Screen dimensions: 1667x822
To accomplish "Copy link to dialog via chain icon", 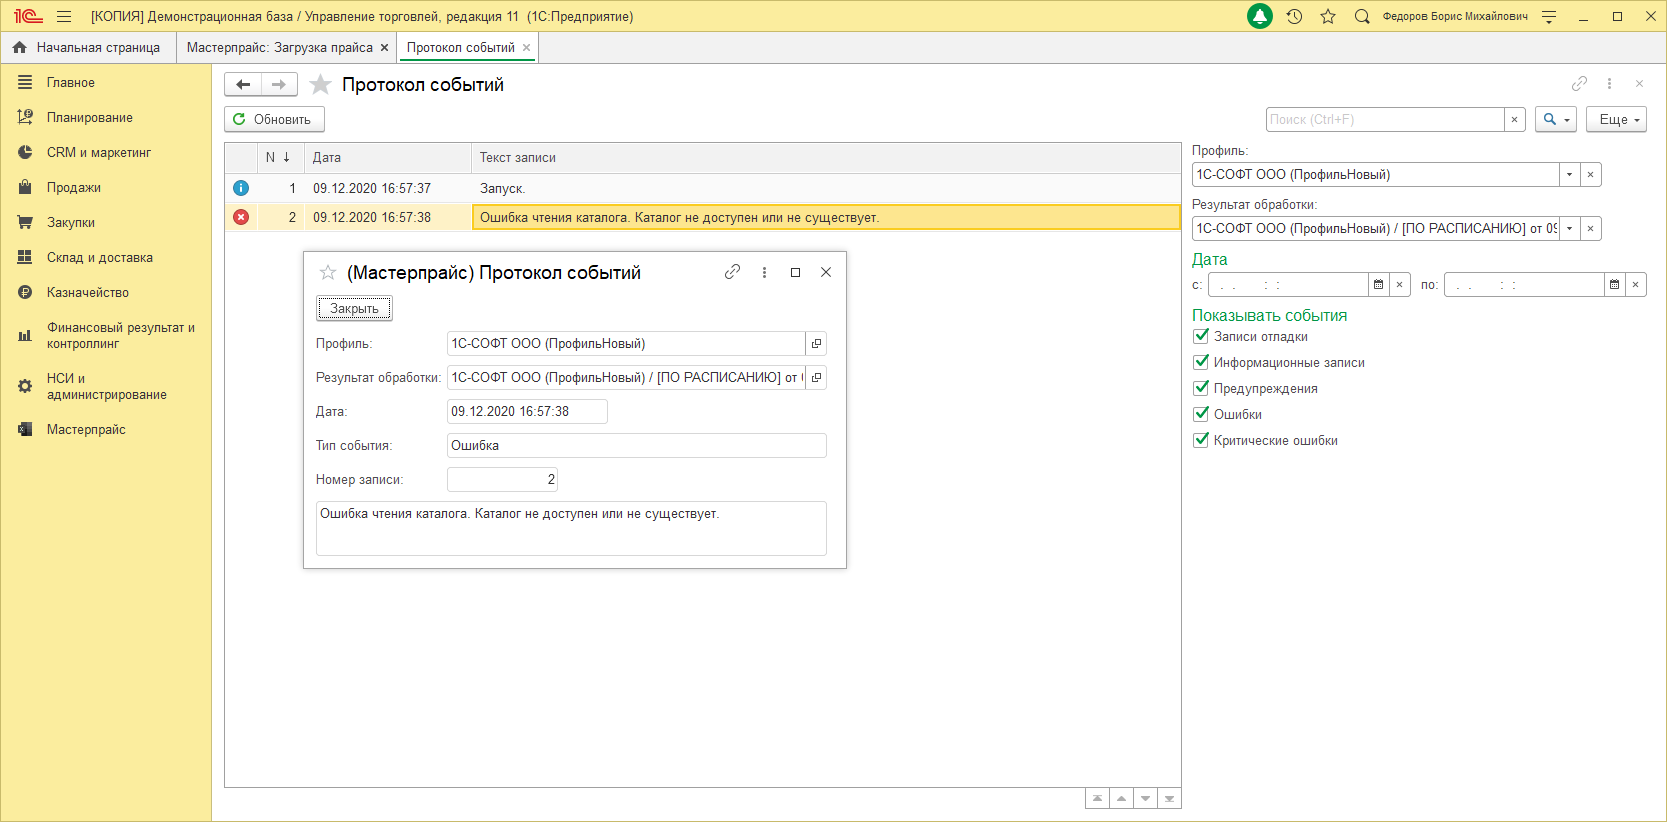I will point(732,272).
